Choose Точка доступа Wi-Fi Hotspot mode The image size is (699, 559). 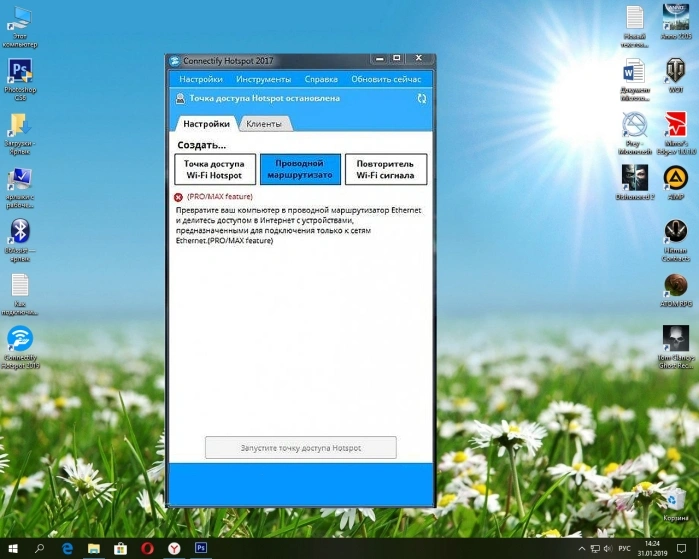pyautogui.click(x=215, y=169)
